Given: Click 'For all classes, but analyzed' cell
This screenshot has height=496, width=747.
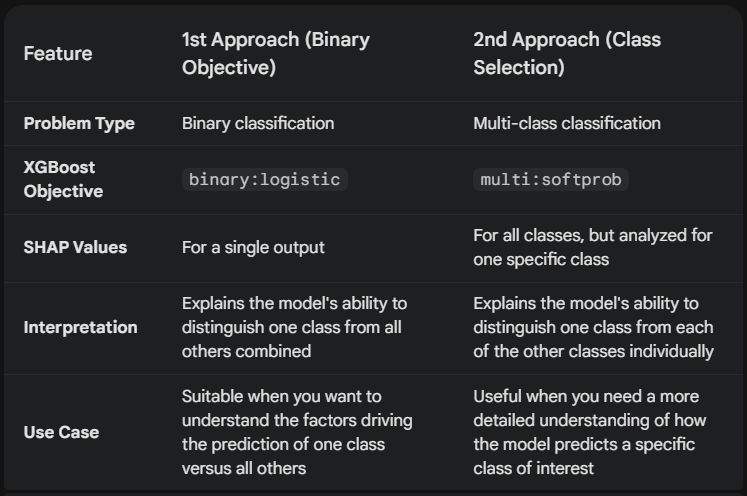Looking at the screenshot, I should point(593,247).
